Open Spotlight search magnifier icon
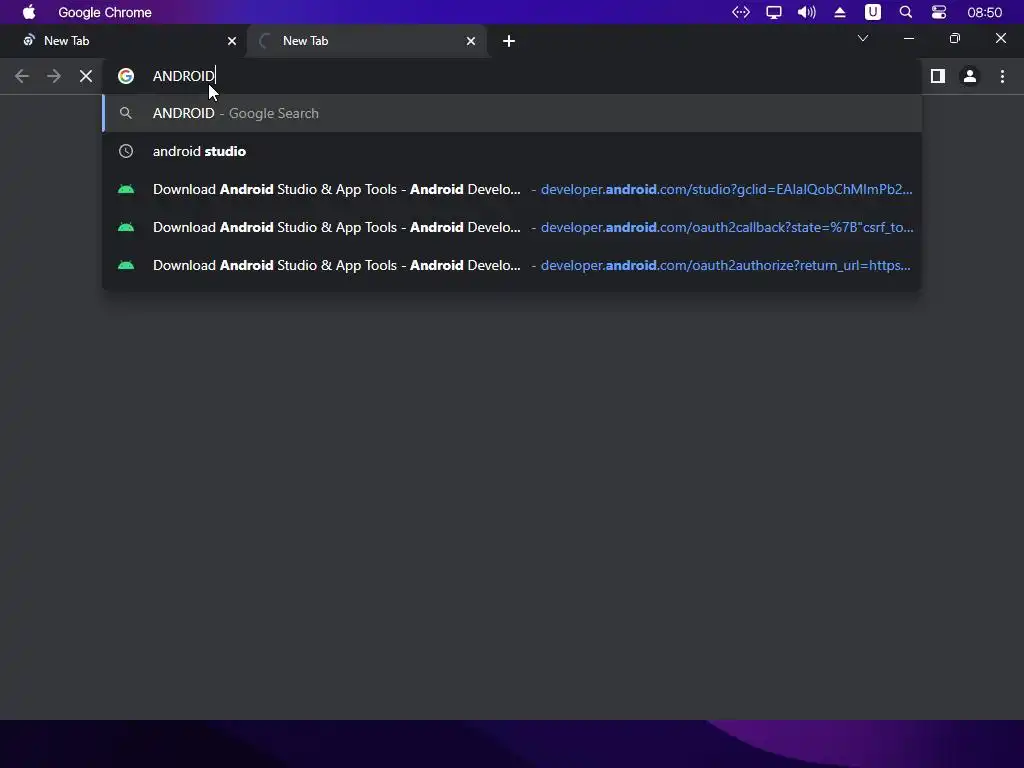This screenshot has height=768, width=1024. click(906, 12)
